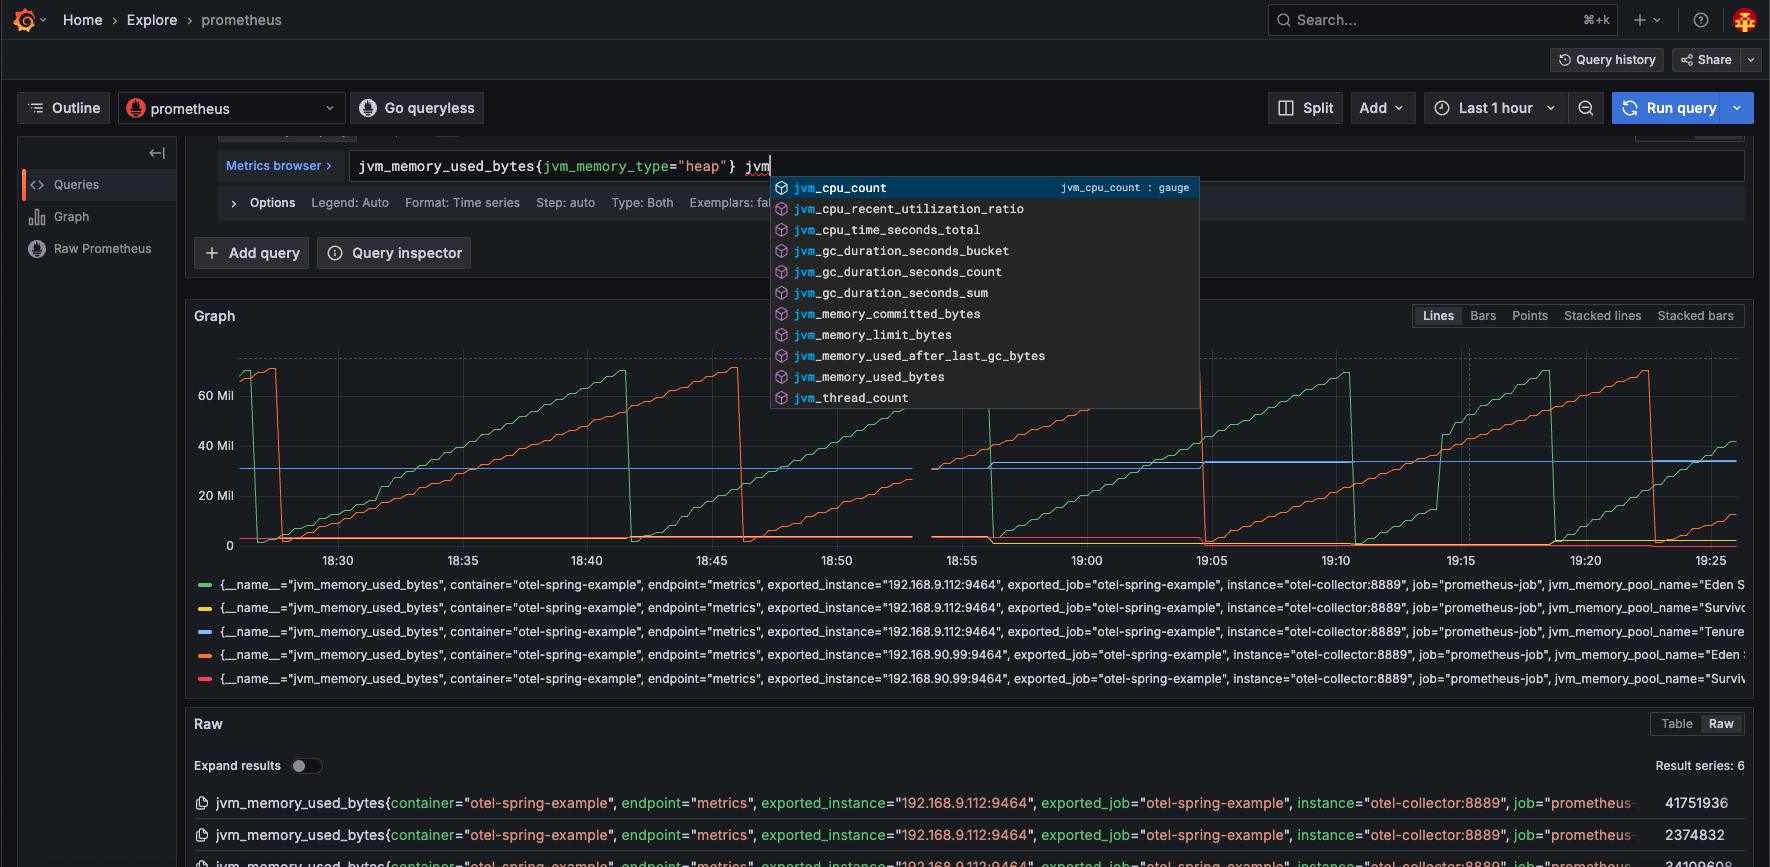The image size is (1770, 867).
Task: Click the clock icon in time picker
Action: click(1442, 108)
